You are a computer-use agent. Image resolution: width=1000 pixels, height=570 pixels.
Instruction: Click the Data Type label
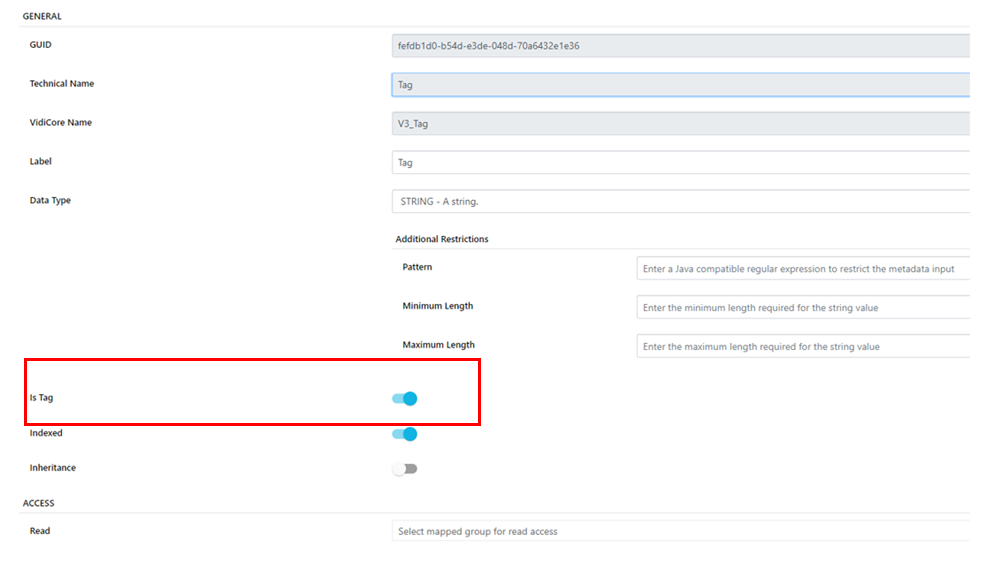pyautogui.click(x=50, y=201)
